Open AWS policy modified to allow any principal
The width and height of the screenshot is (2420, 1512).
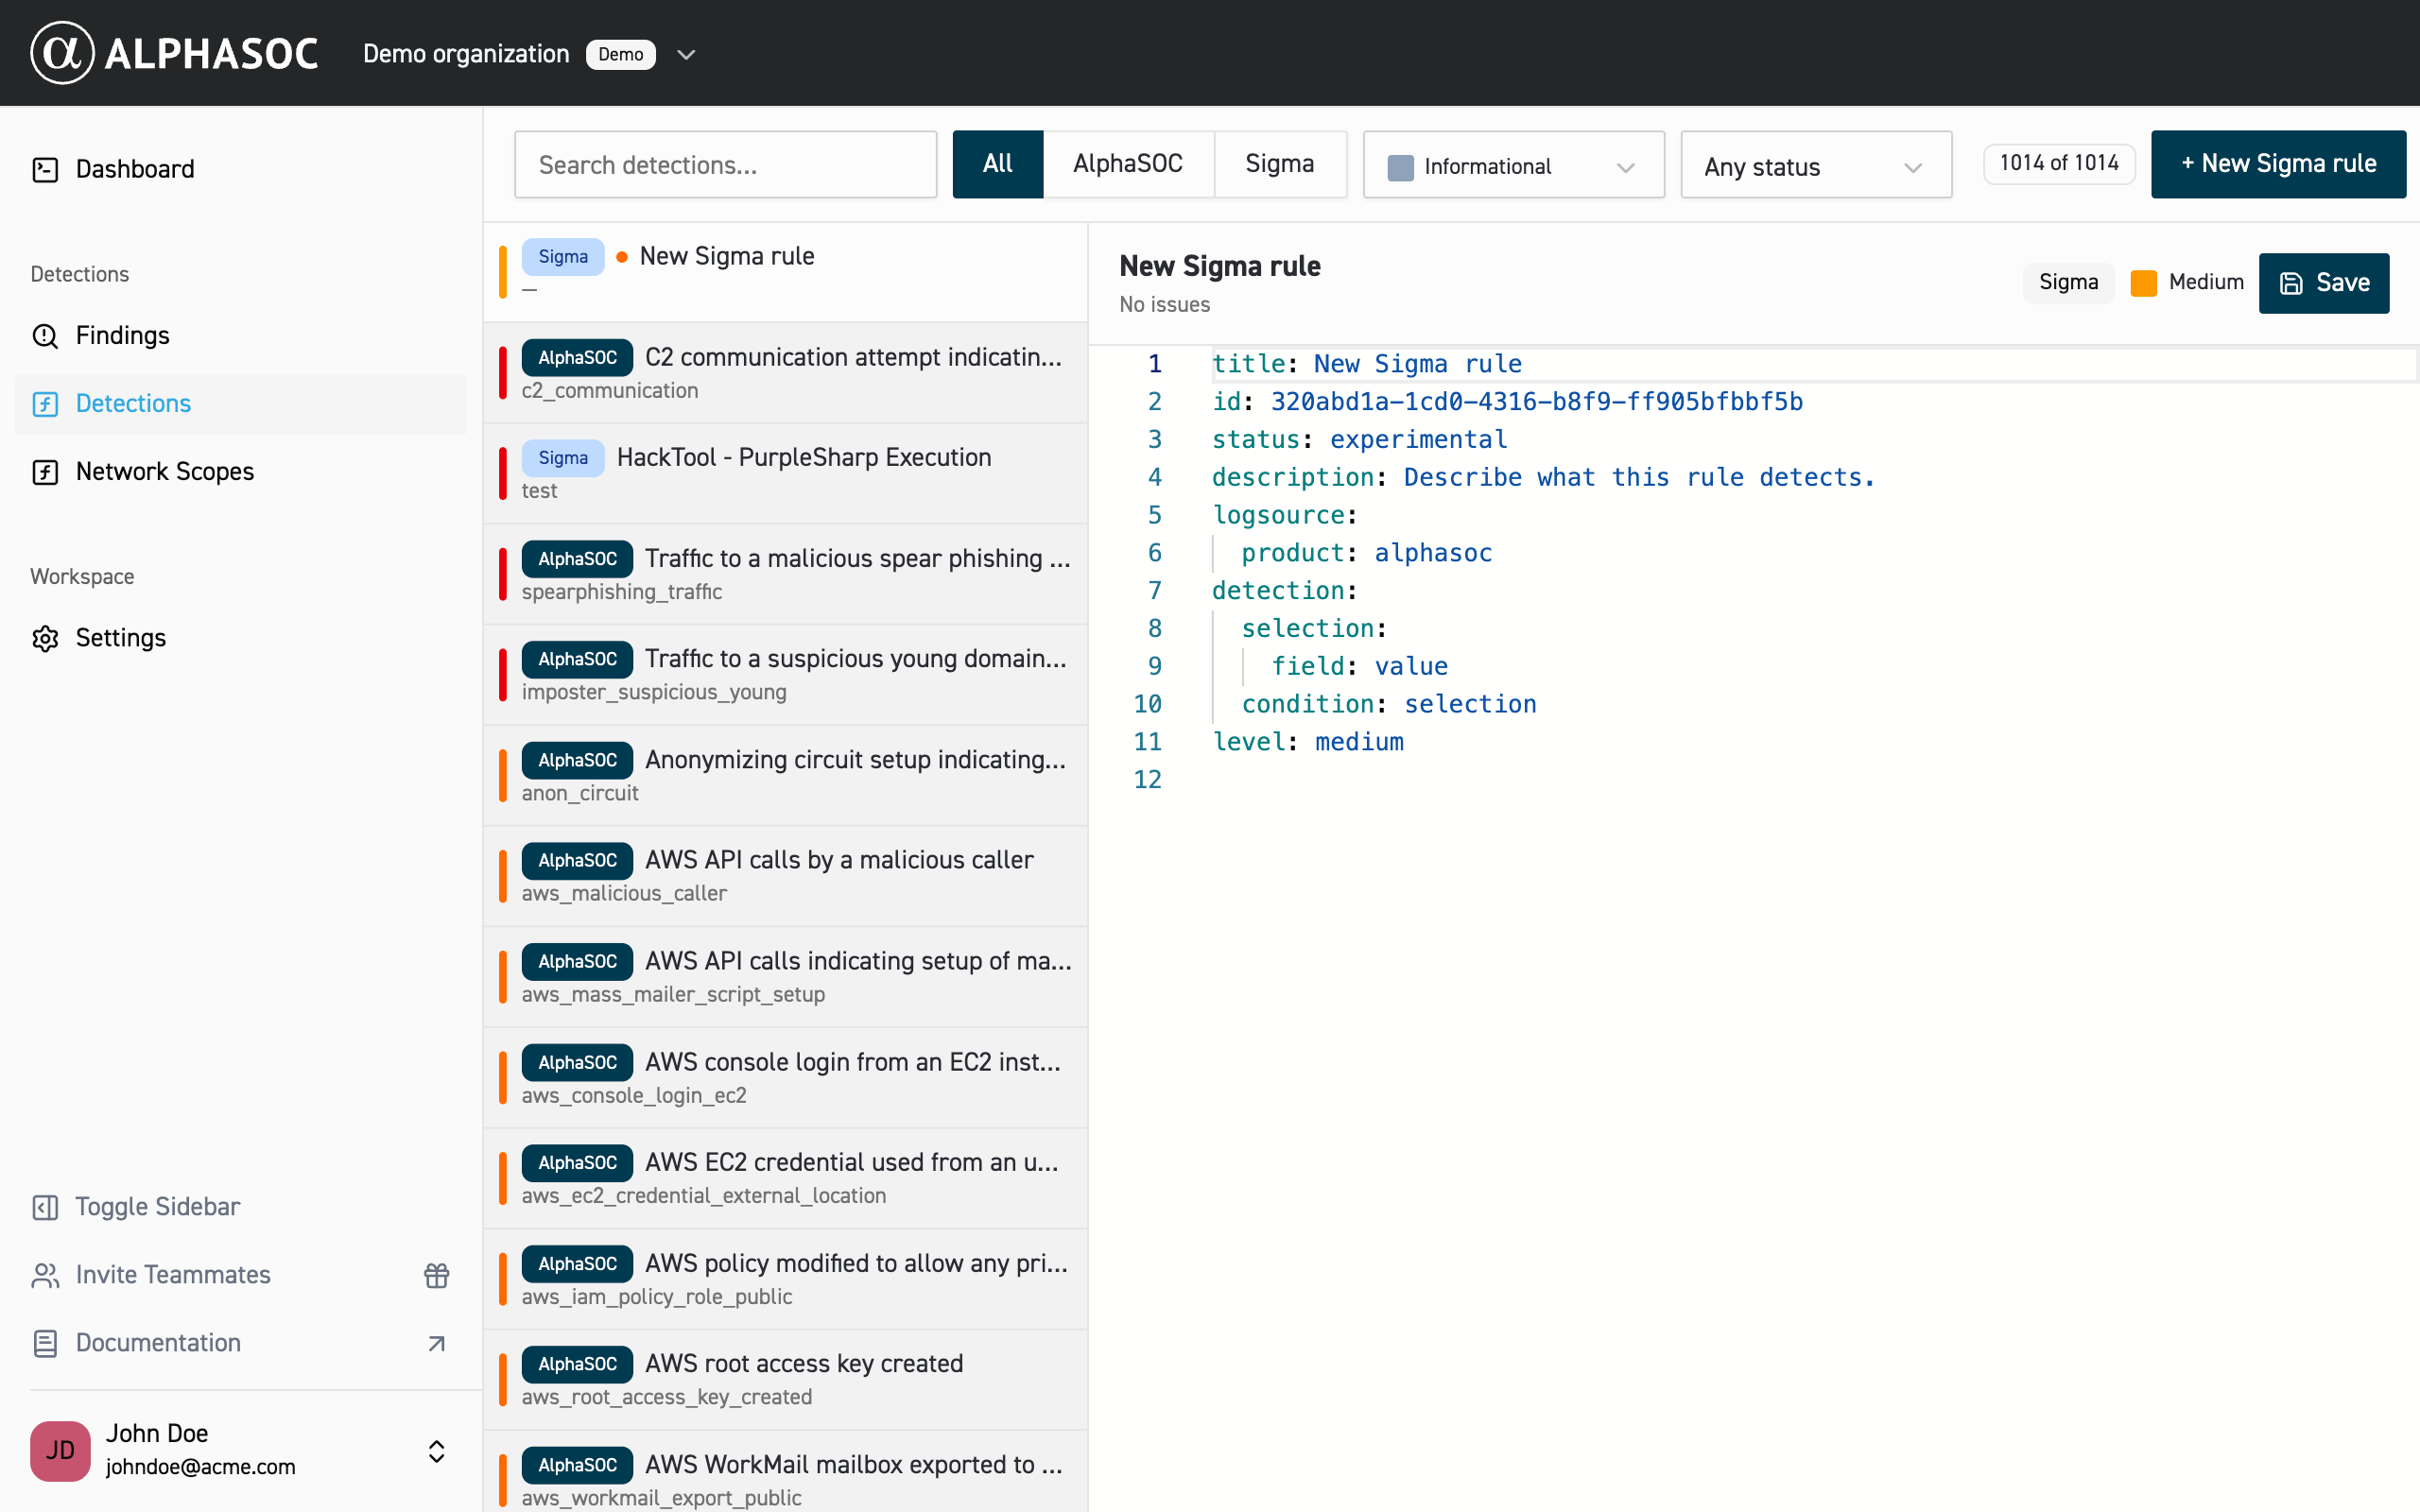[x=786, y=1280]
